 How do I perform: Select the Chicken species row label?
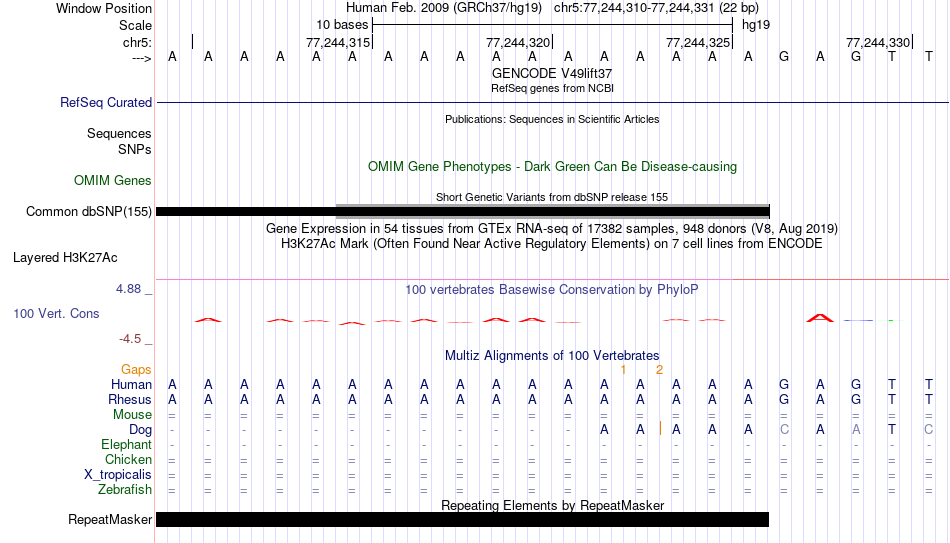click(x=128, y=459)
